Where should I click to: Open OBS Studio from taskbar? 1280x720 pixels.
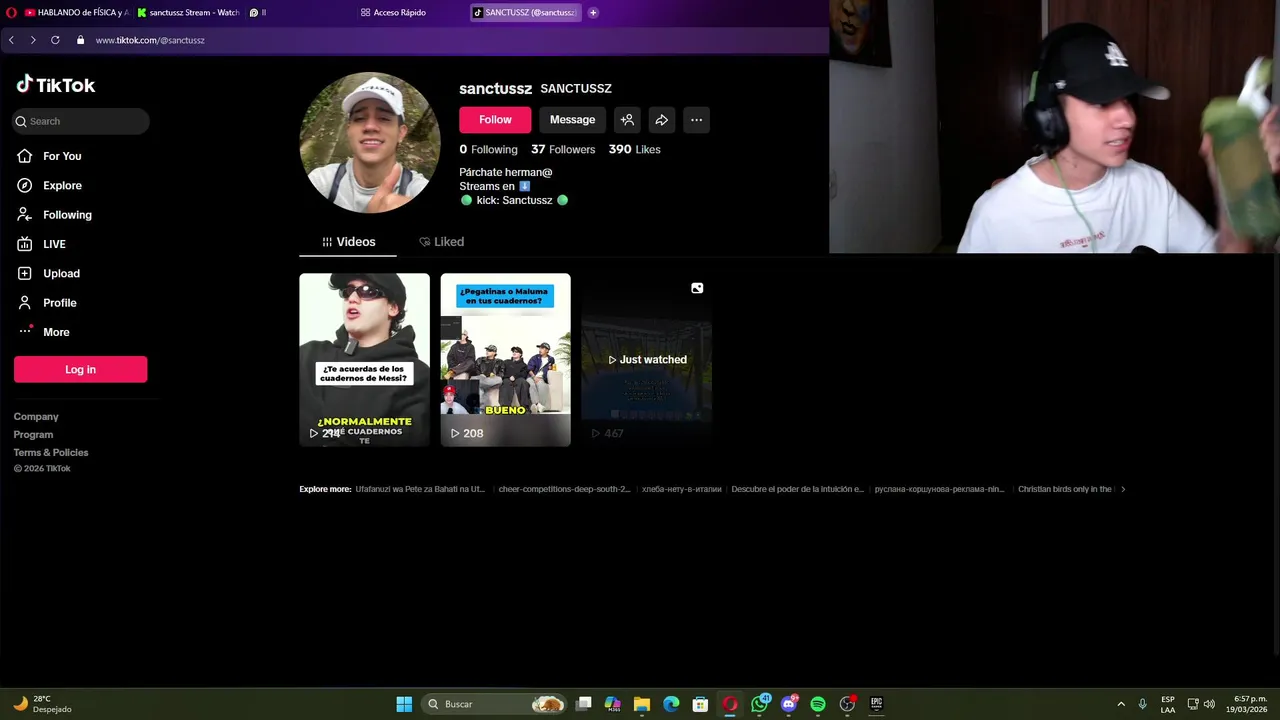tap(847, 704)
